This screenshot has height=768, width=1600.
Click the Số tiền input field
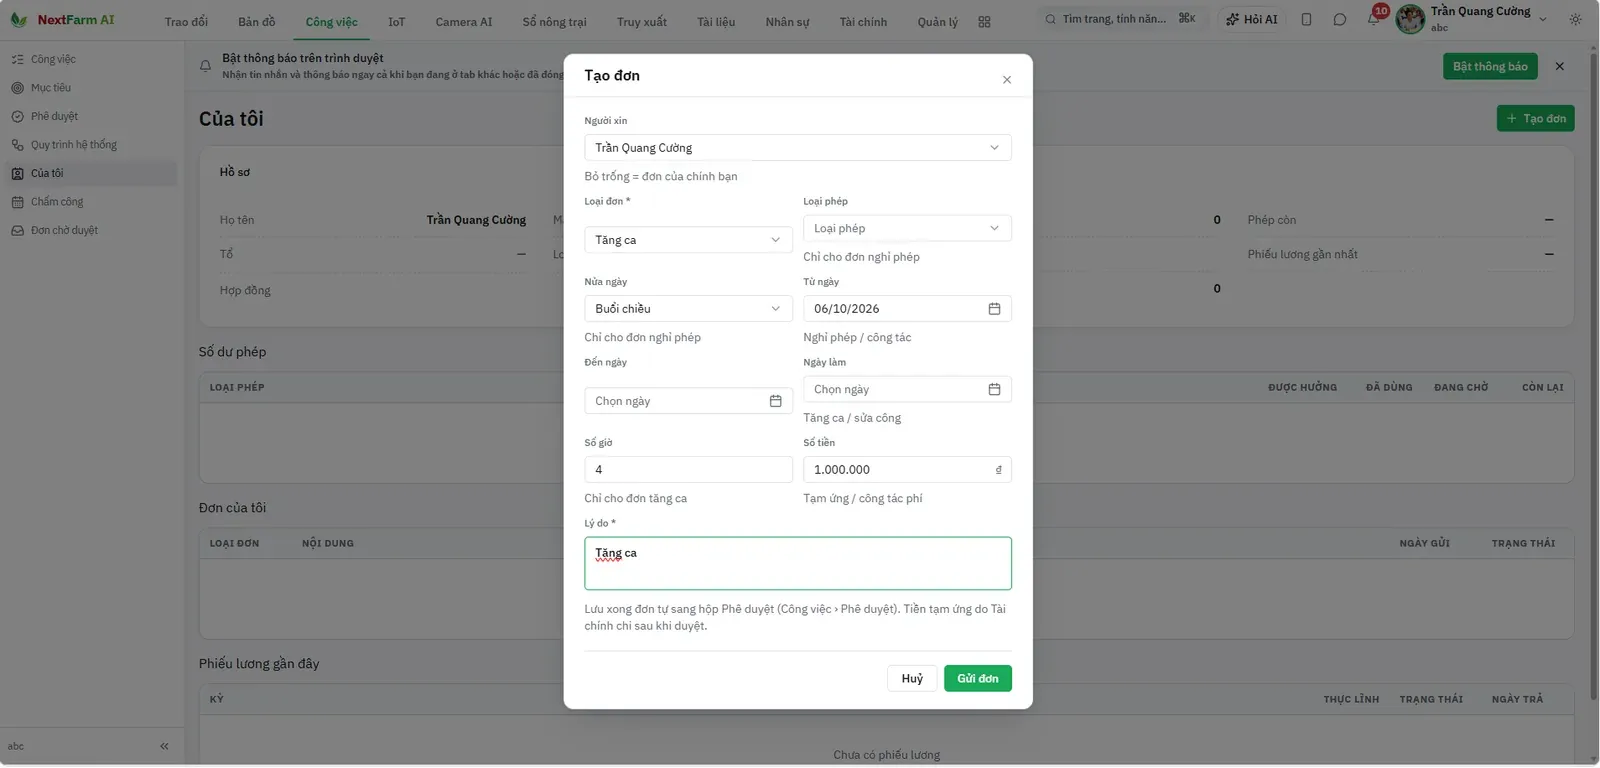tap(907, 470)
